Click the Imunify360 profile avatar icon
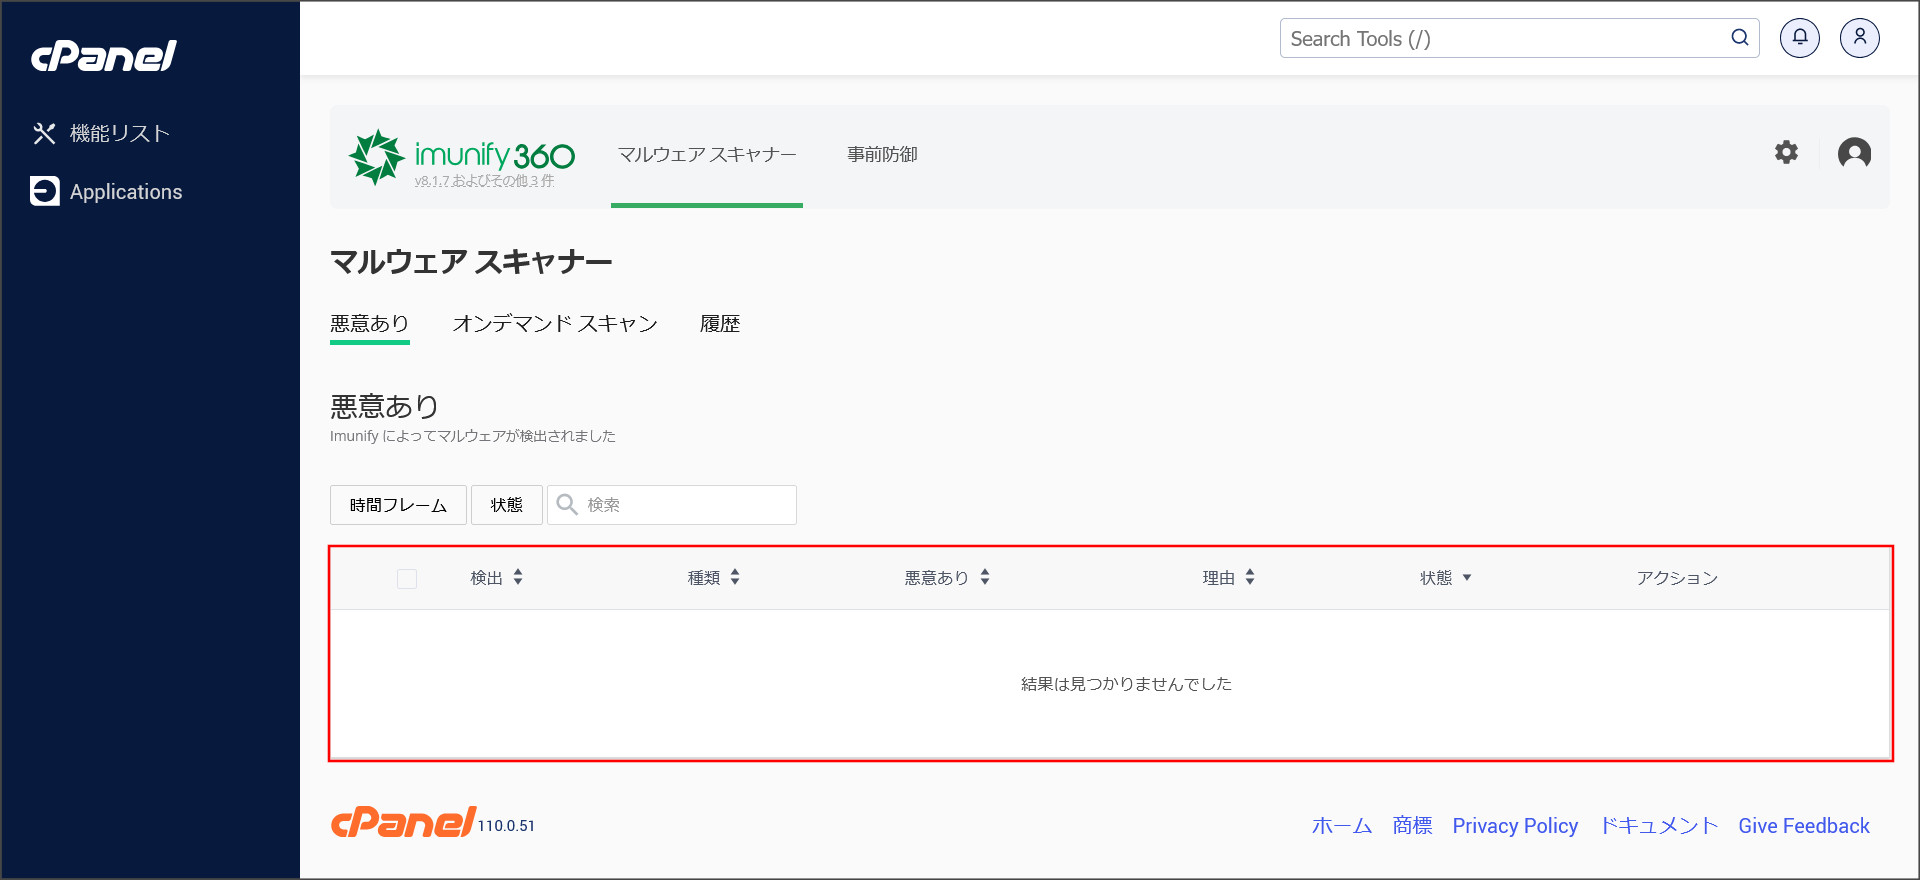The width and height of the screenshot is (1920, 880). tap(1854, 153)
